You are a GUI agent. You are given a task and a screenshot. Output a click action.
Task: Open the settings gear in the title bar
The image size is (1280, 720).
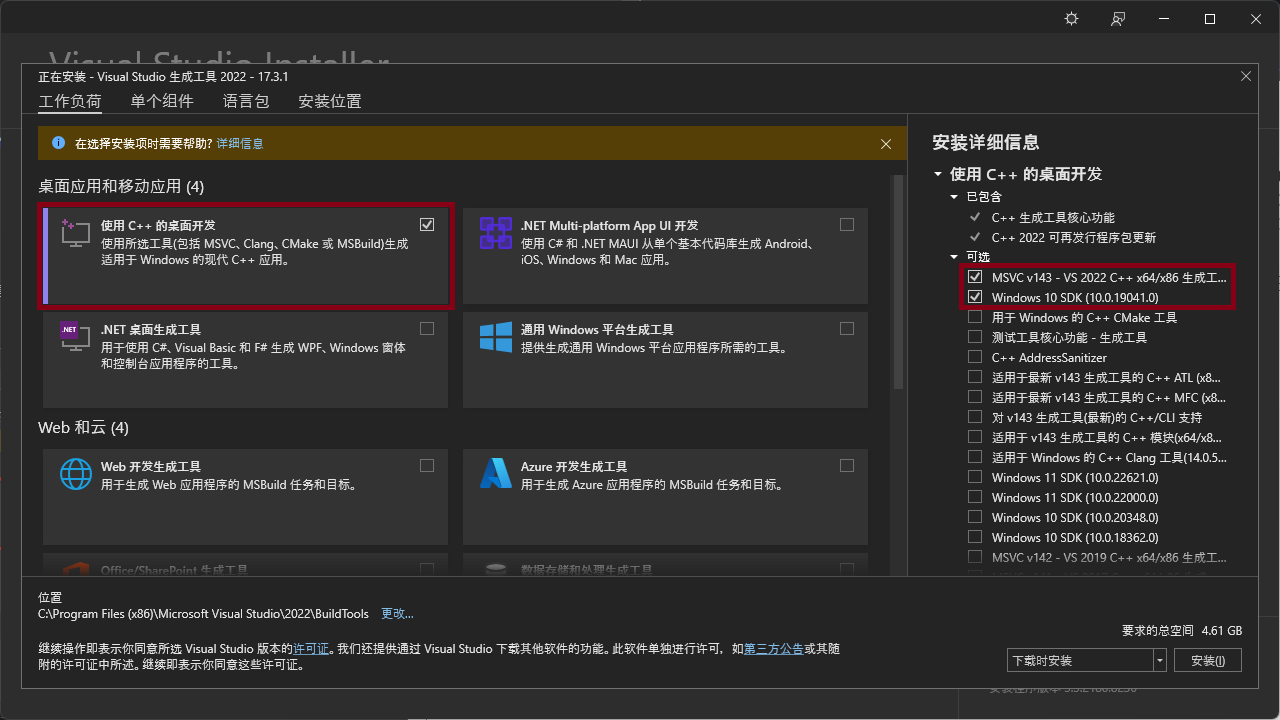[1070, 18]
